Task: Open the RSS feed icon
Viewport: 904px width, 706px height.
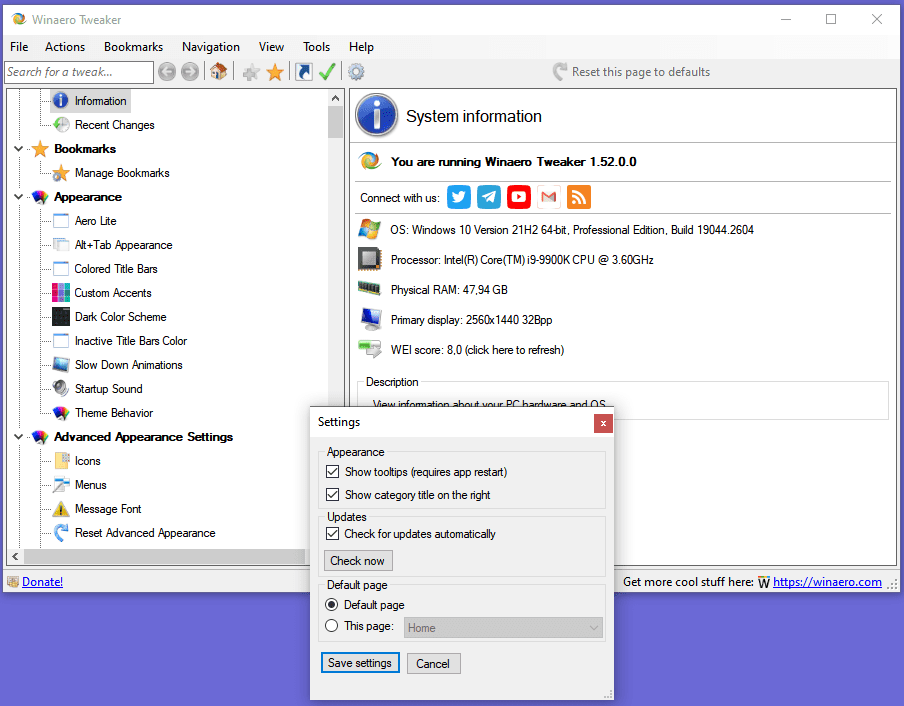Action: coord(578,197)
